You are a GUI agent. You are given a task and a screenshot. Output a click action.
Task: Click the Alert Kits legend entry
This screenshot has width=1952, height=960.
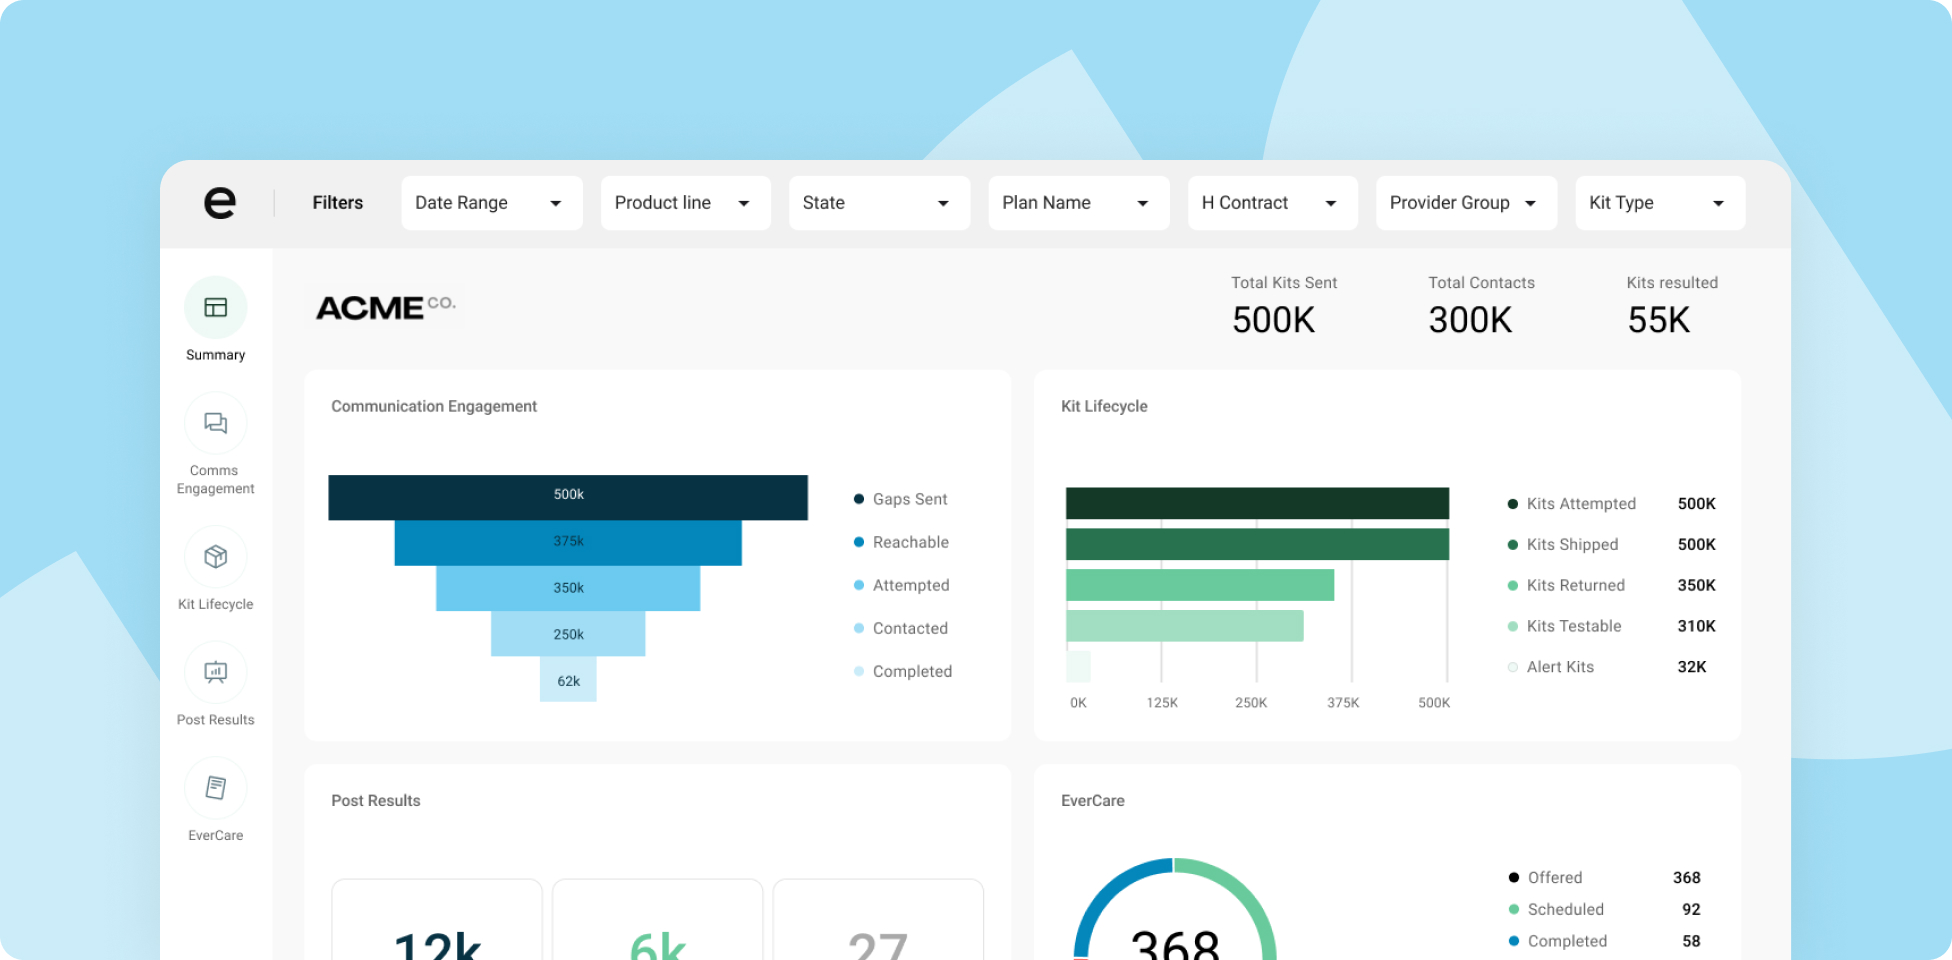pyautogui.click(x=1551, y=667)
